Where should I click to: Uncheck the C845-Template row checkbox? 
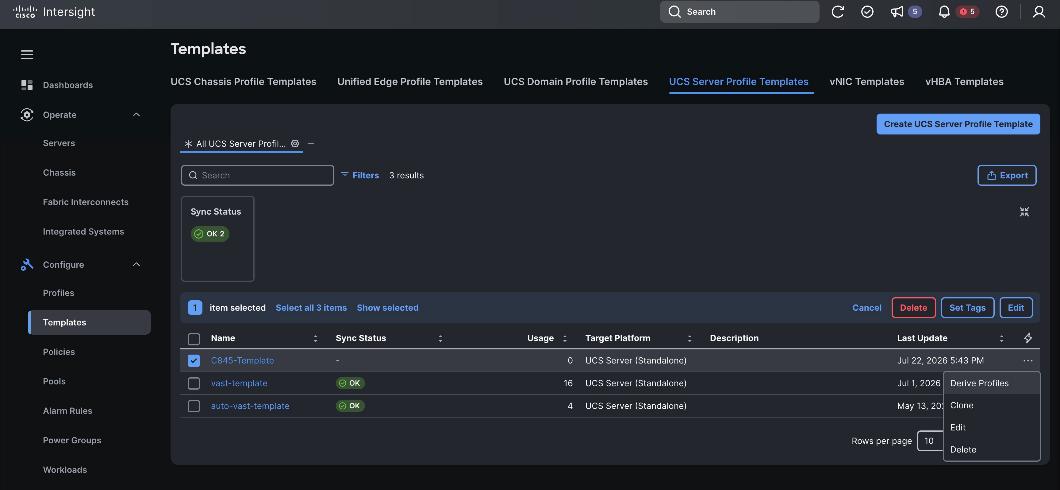(194, 361)
